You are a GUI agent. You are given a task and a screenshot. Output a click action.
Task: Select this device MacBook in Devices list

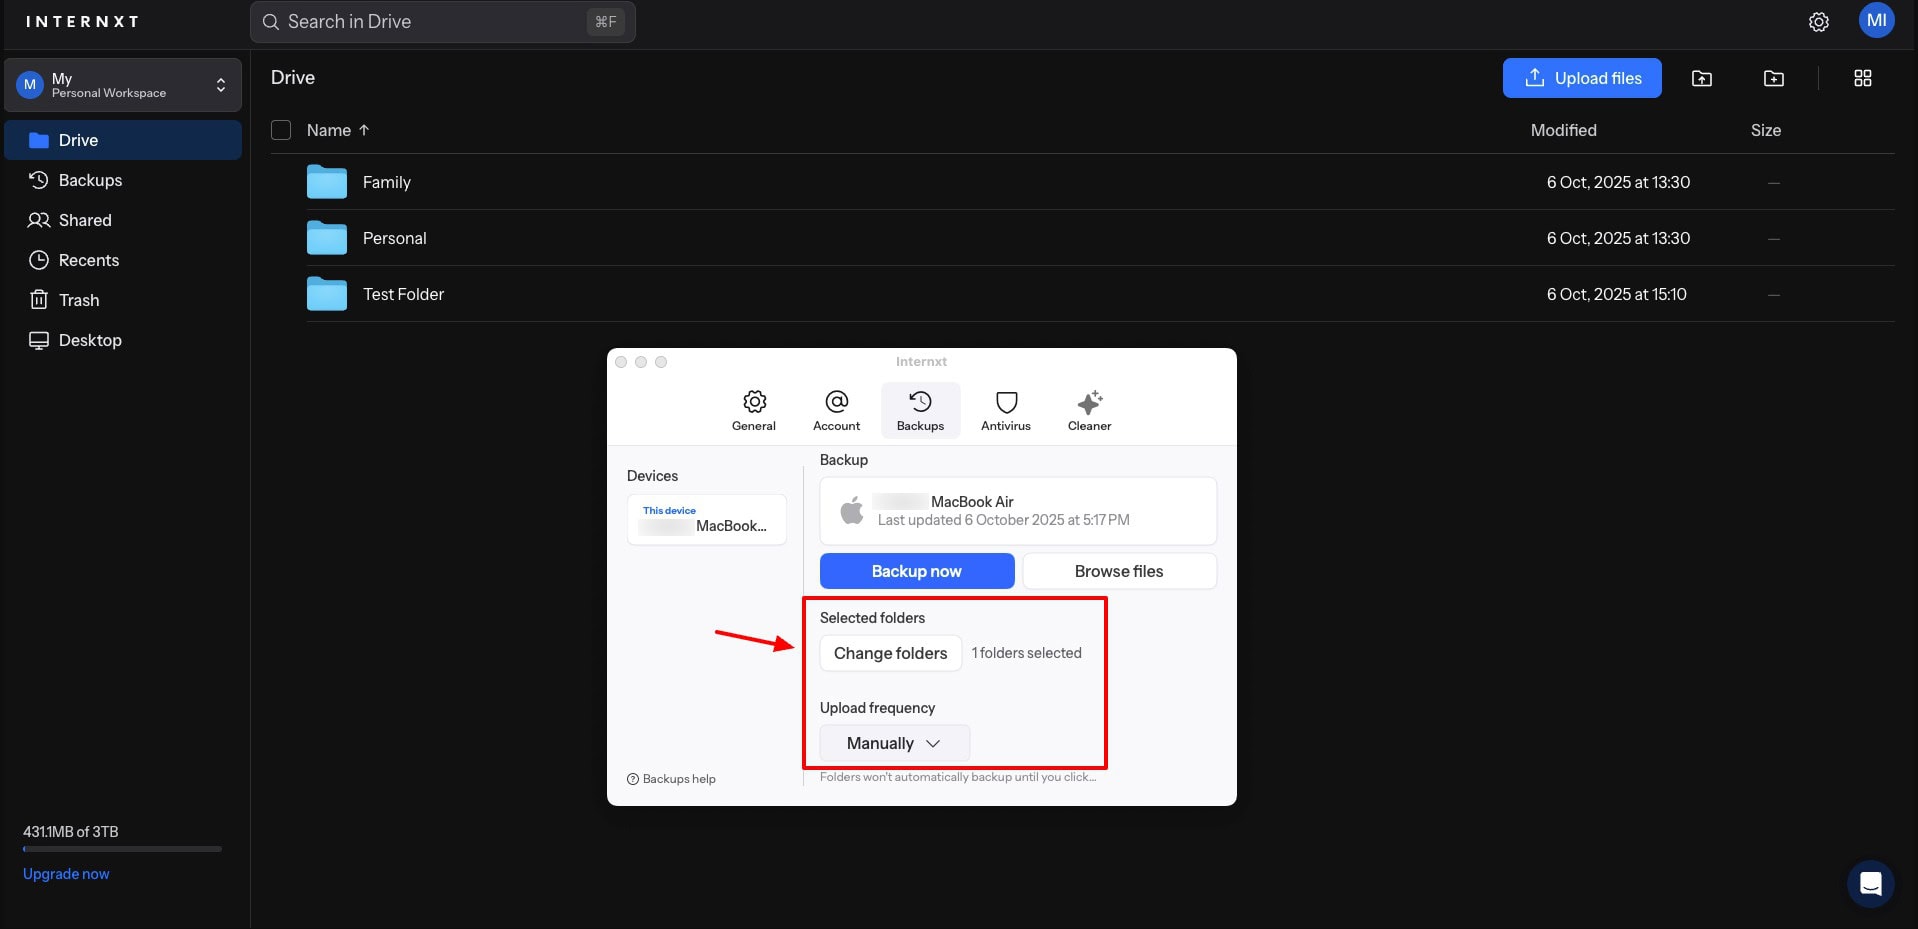(707, 519)
